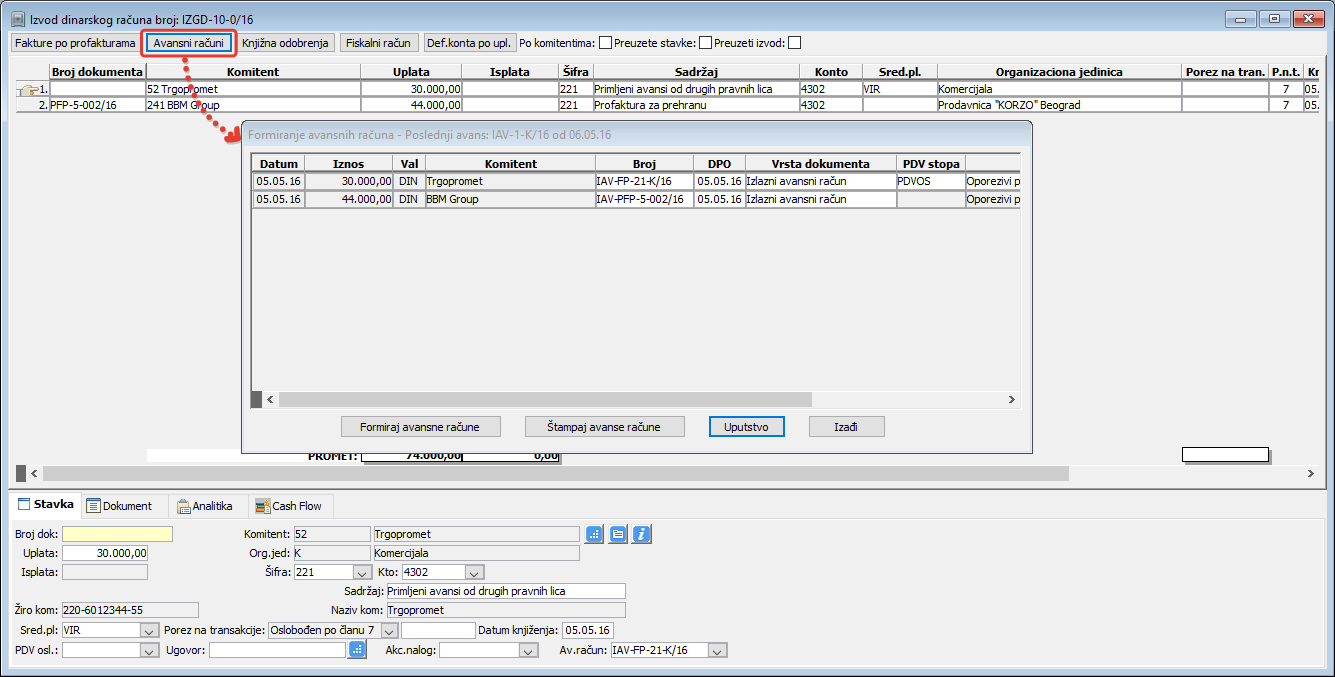Click the Sadržaj text field

coord(505,591)
